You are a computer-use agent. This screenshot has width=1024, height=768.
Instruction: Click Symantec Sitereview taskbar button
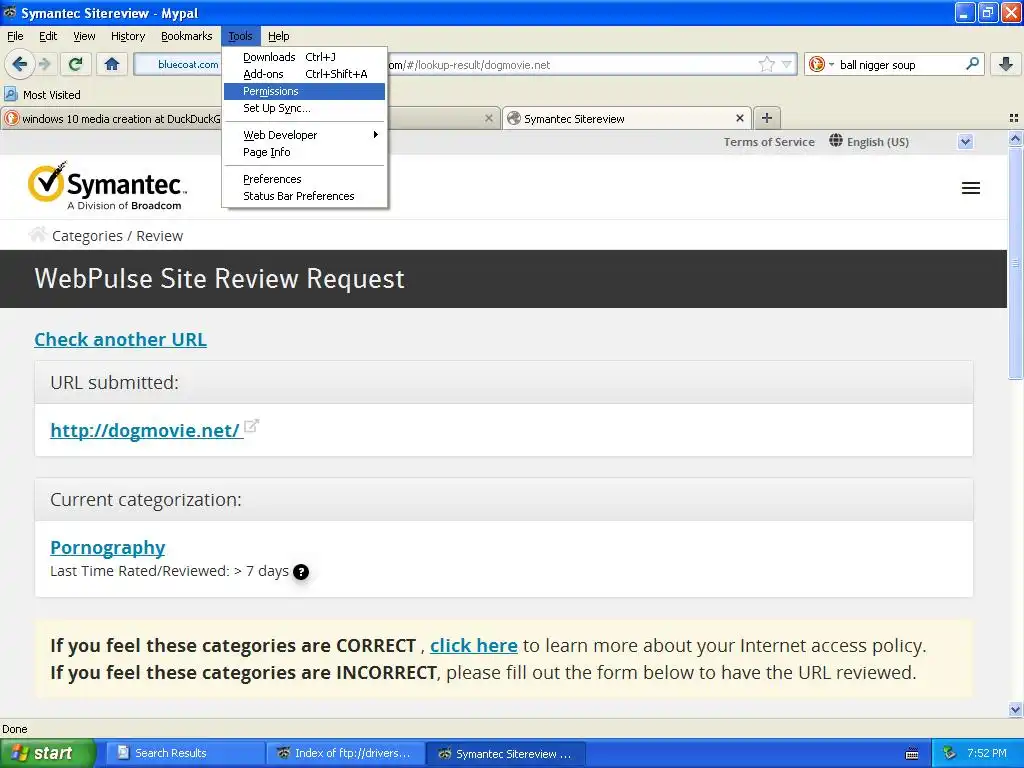[506, 753]
